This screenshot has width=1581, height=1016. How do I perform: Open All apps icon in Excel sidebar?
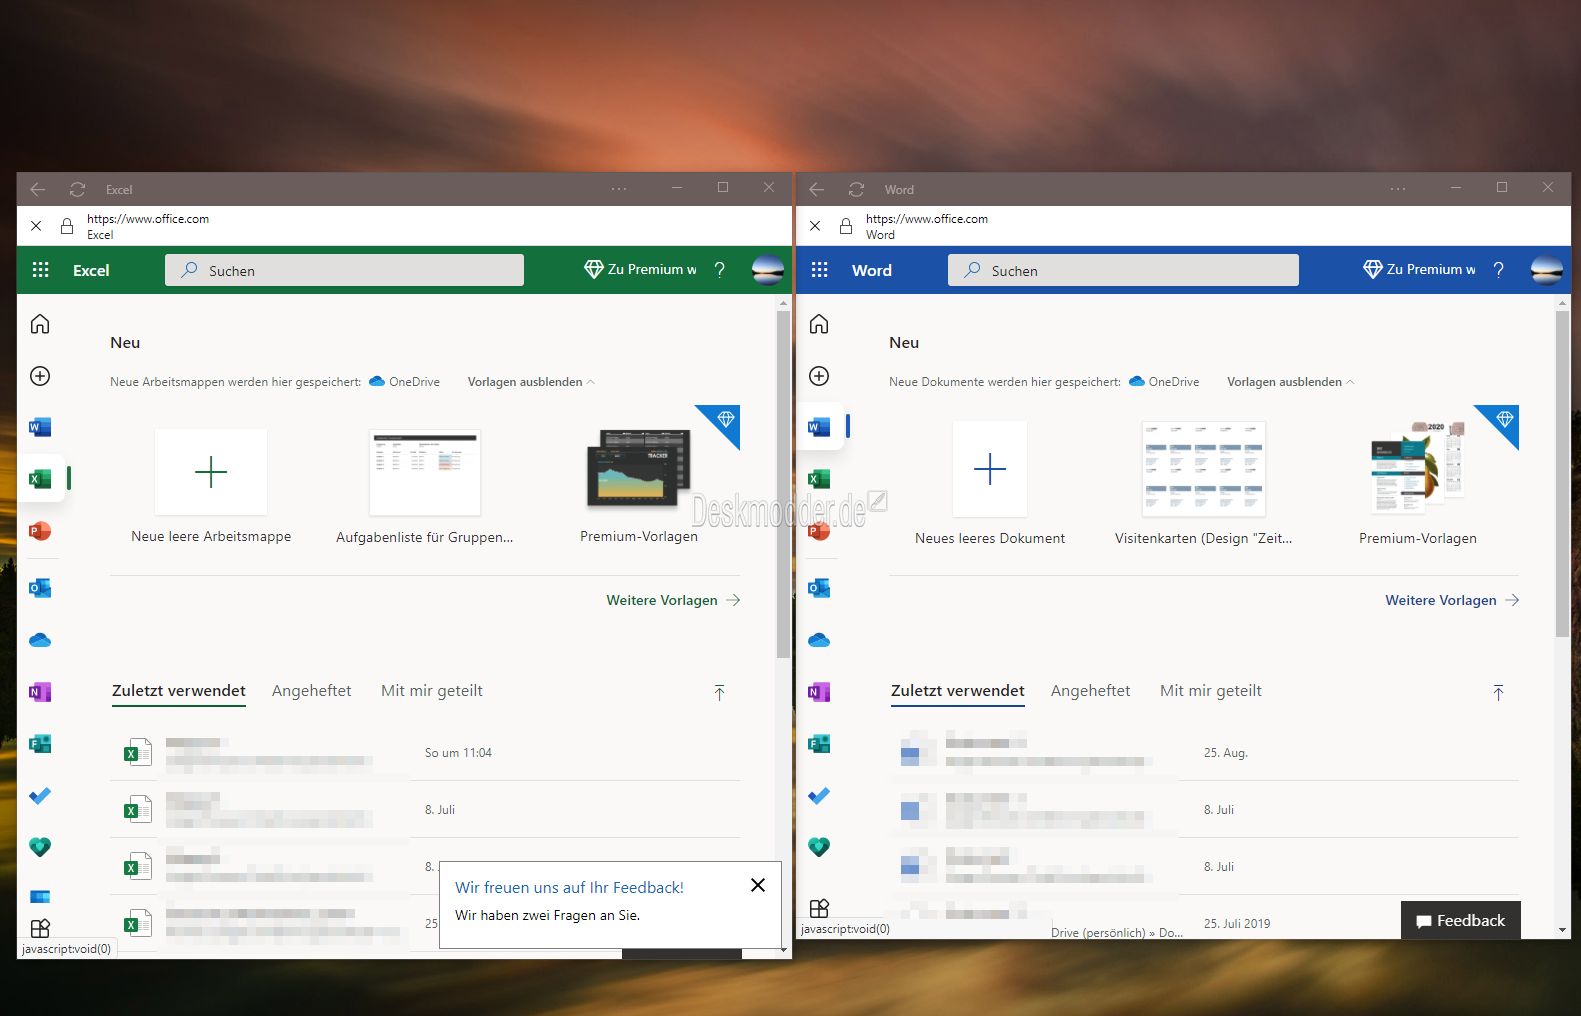(x=40, y=928)
